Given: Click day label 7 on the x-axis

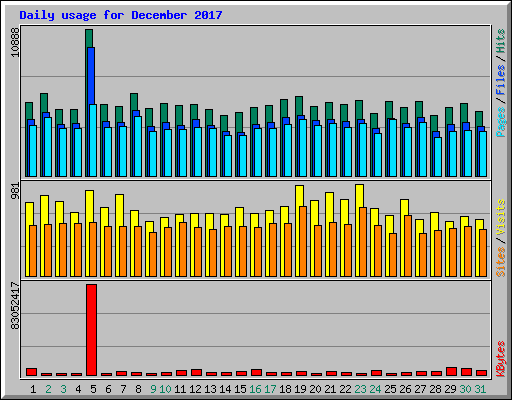Looking at the screenshot, I should point(123,389).
